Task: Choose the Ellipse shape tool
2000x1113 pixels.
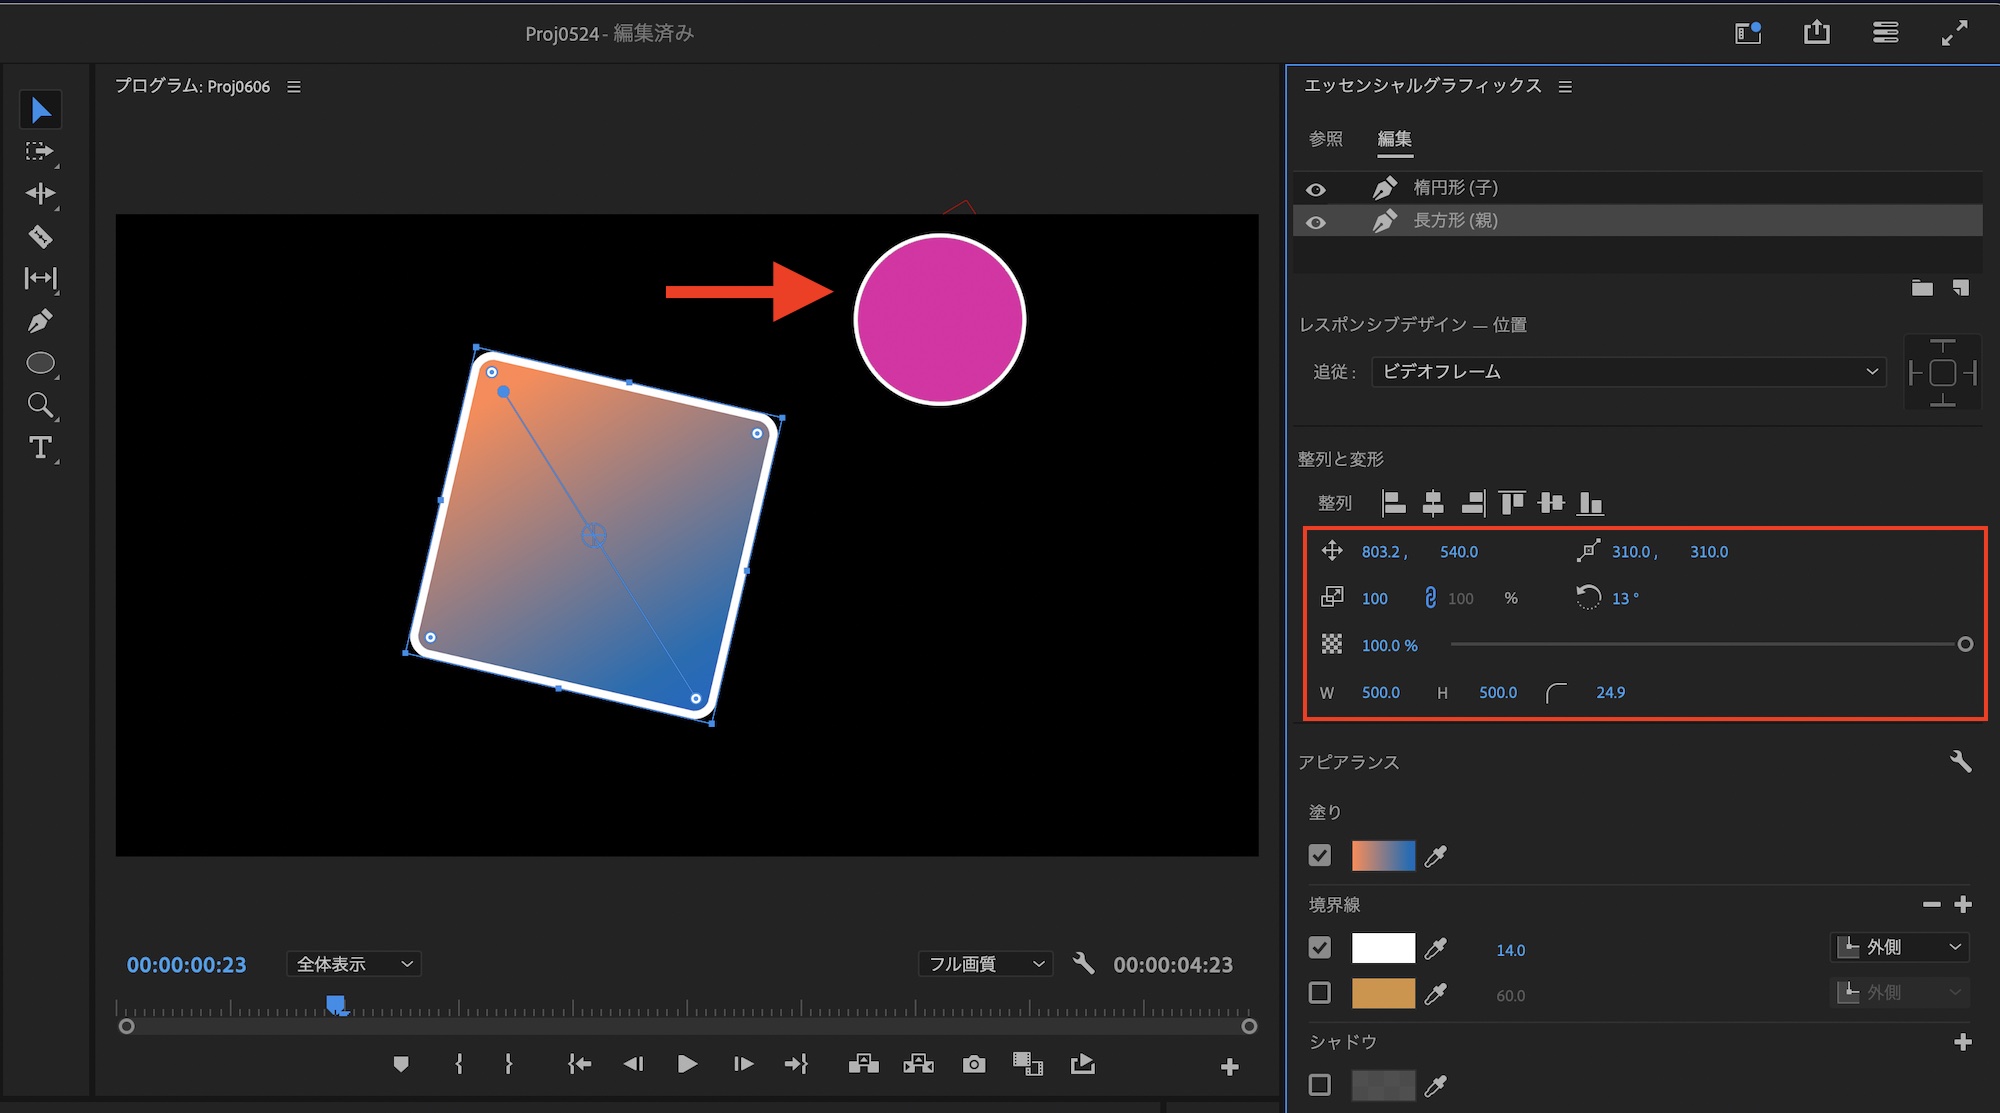Action: coord(40,363)
